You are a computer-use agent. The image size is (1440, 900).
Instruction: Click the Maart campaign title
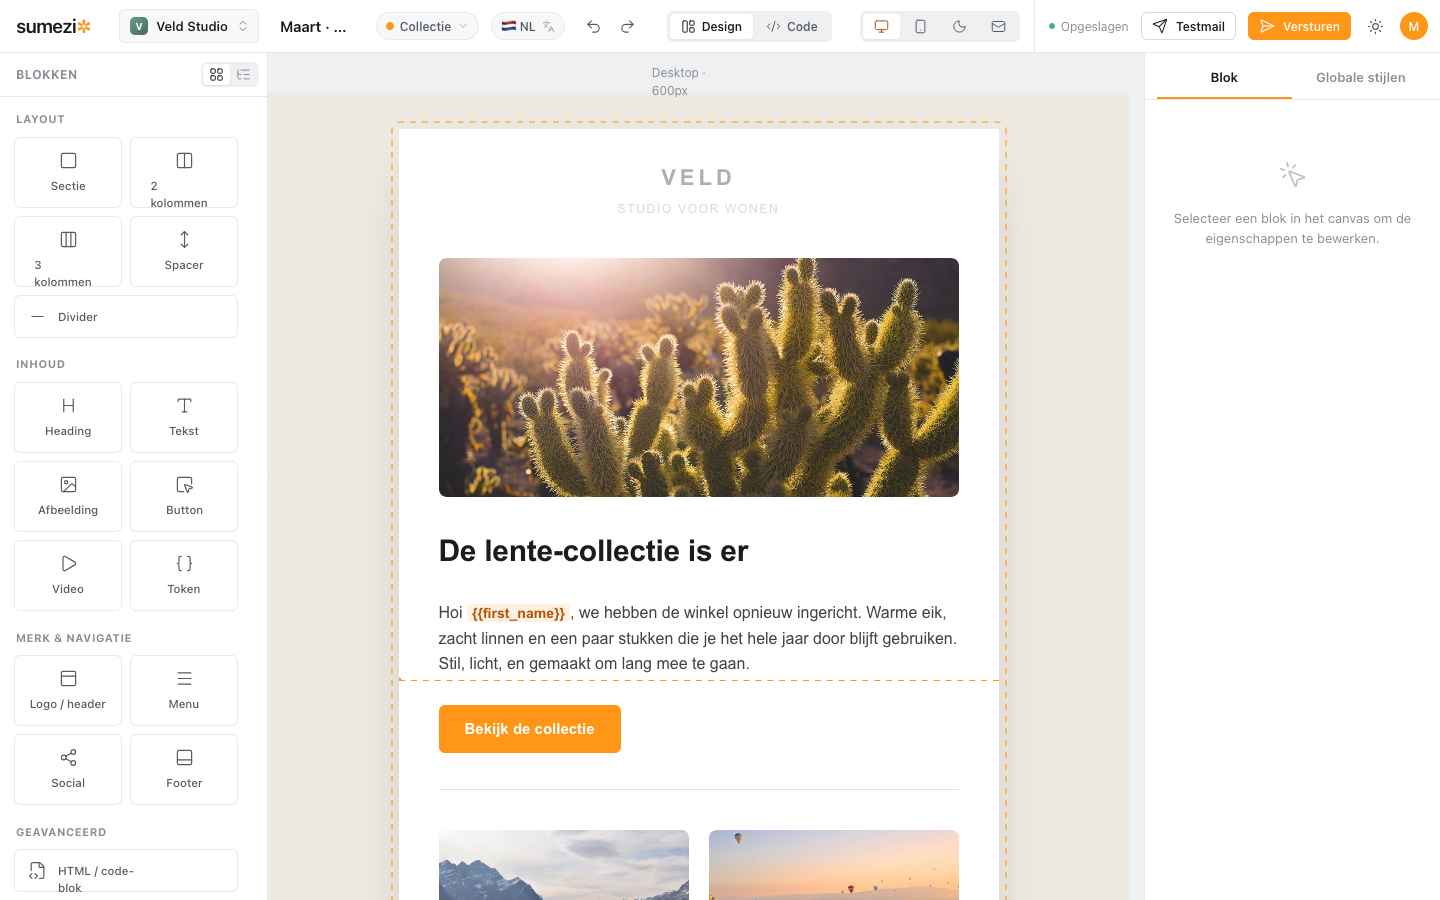click(x=313, y=27)
